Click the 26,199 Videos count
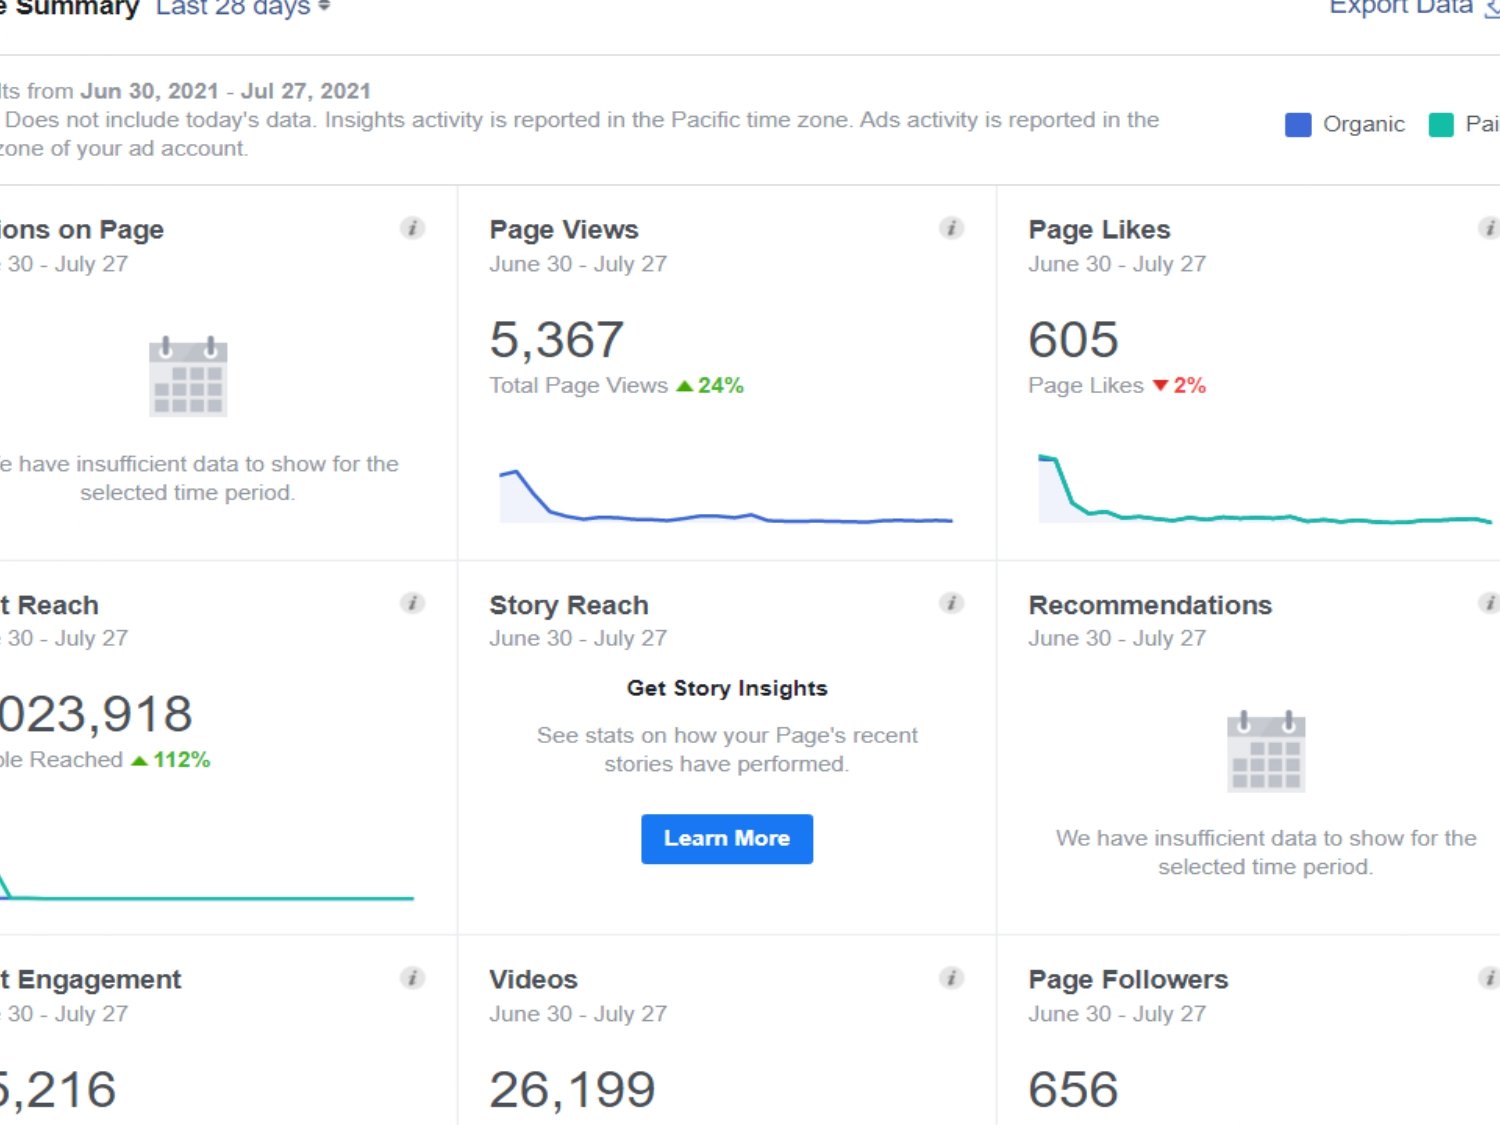Viewport: 1500px width, 1125px height. click(572, 1089)
